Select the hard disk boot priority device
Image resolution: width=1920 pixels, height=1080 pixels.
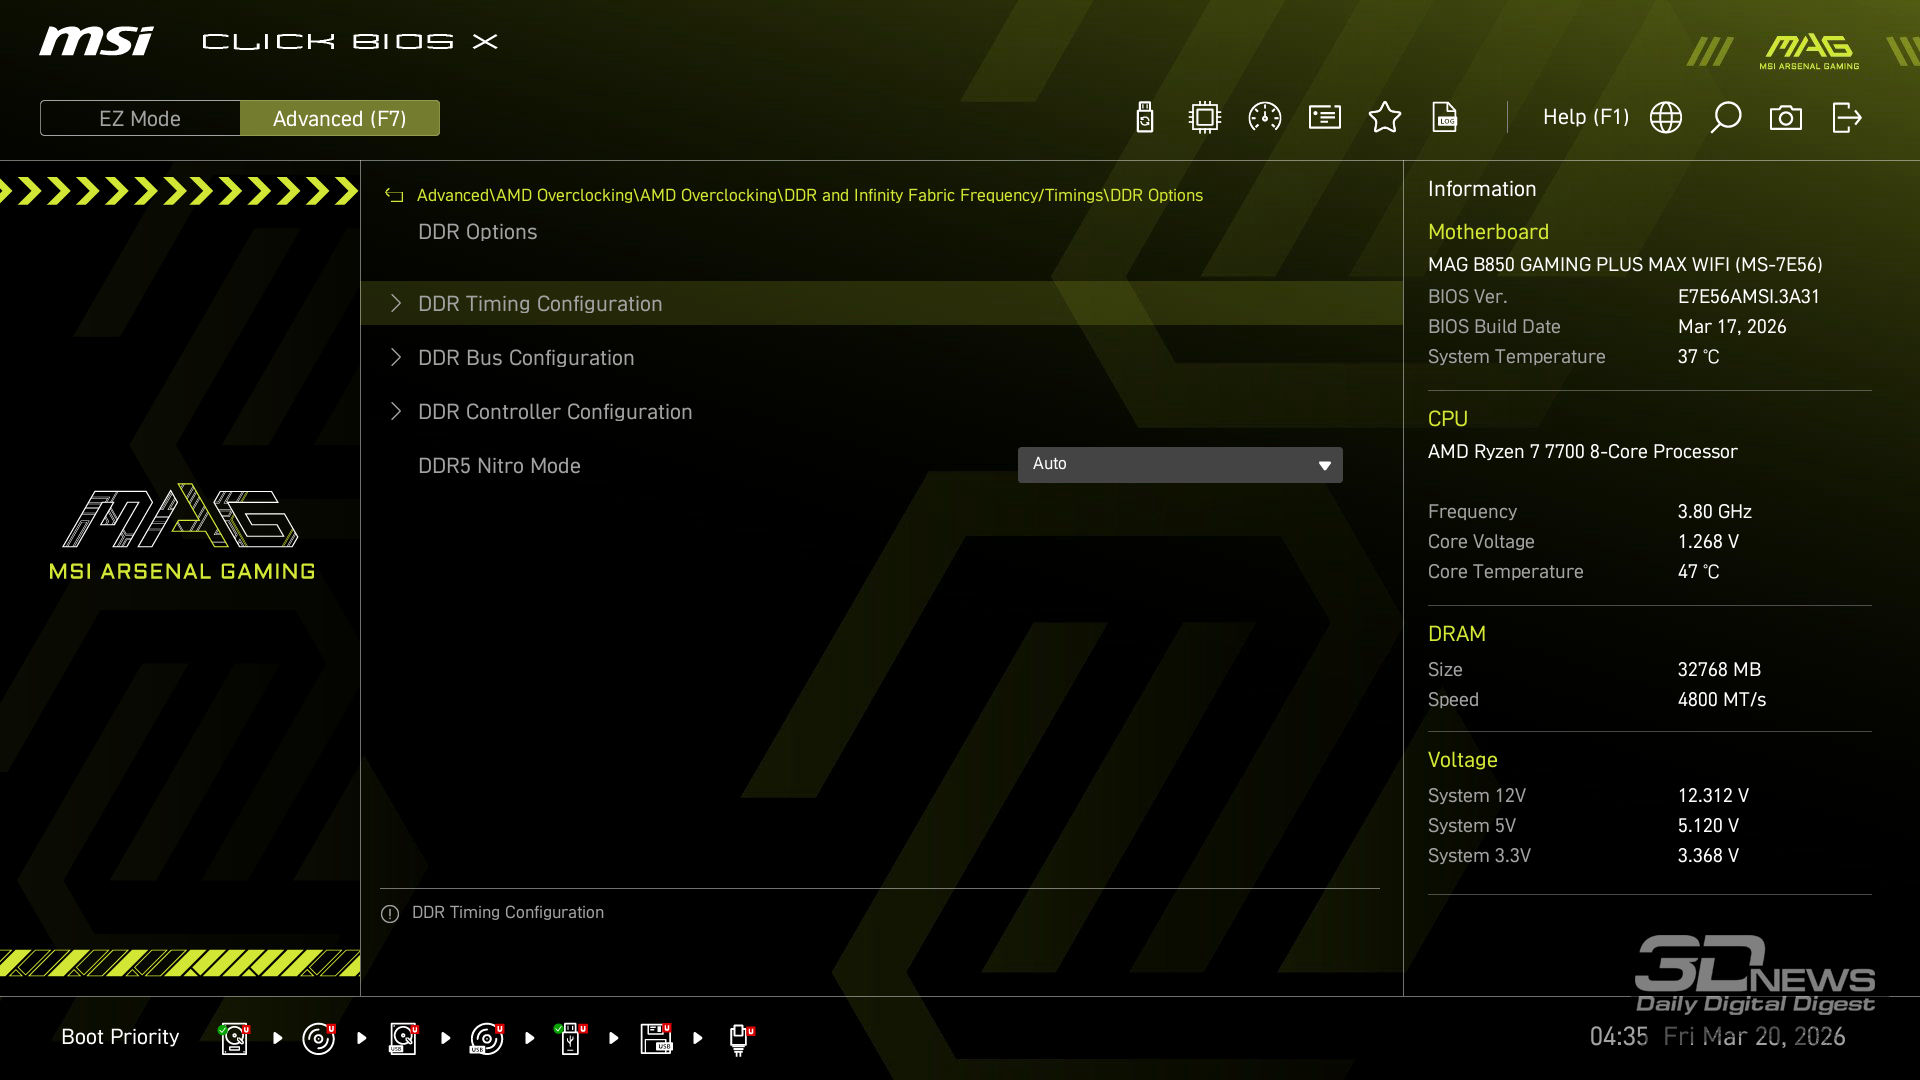(234, 1038)
